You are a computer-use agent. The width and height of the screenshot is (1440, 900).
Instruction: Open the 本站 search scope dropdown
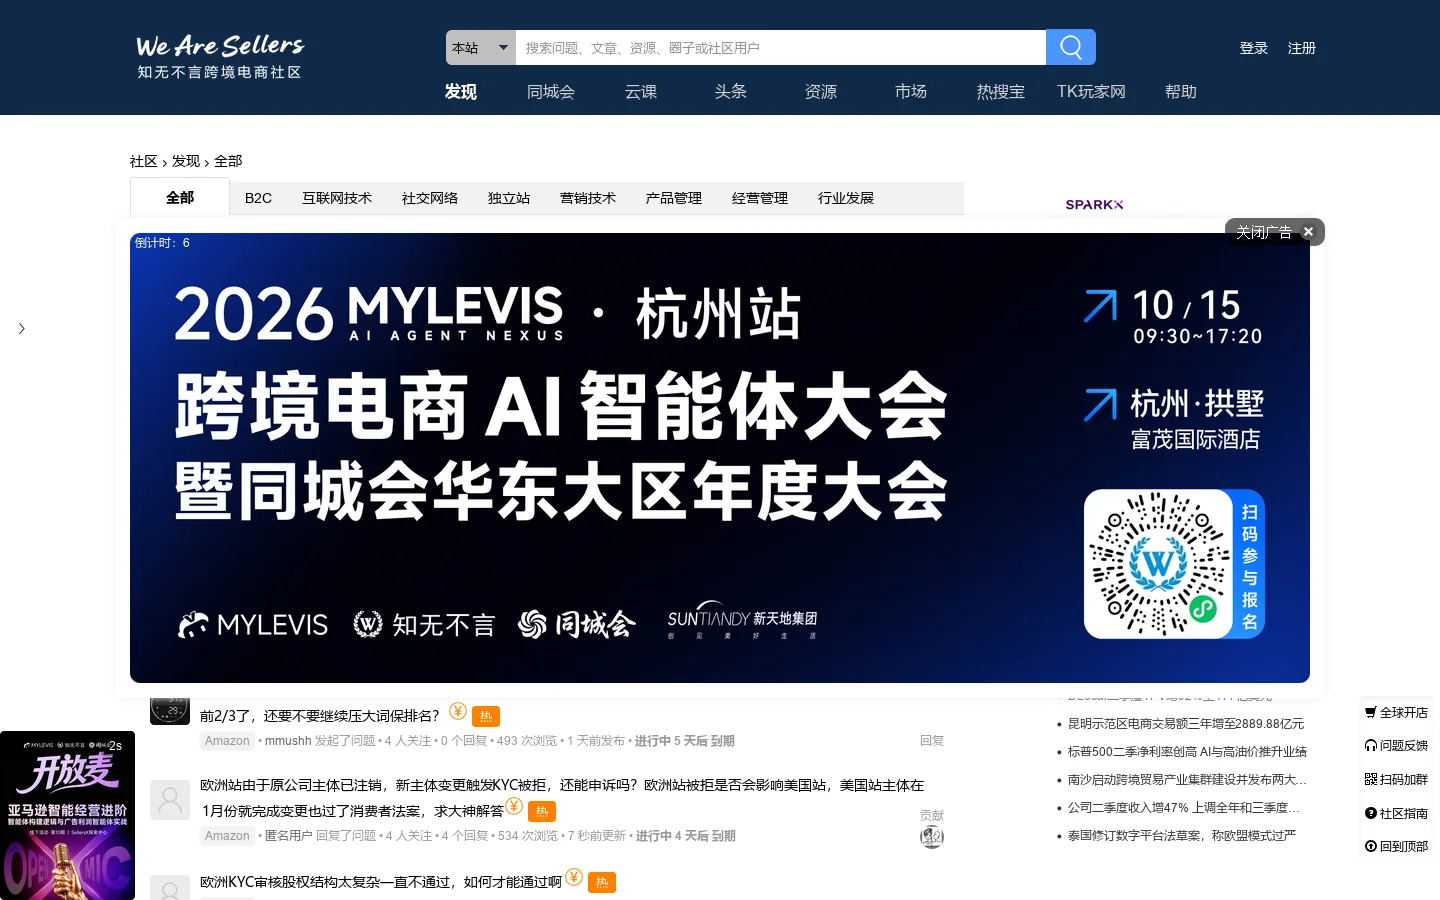click(x=481, y=47)
